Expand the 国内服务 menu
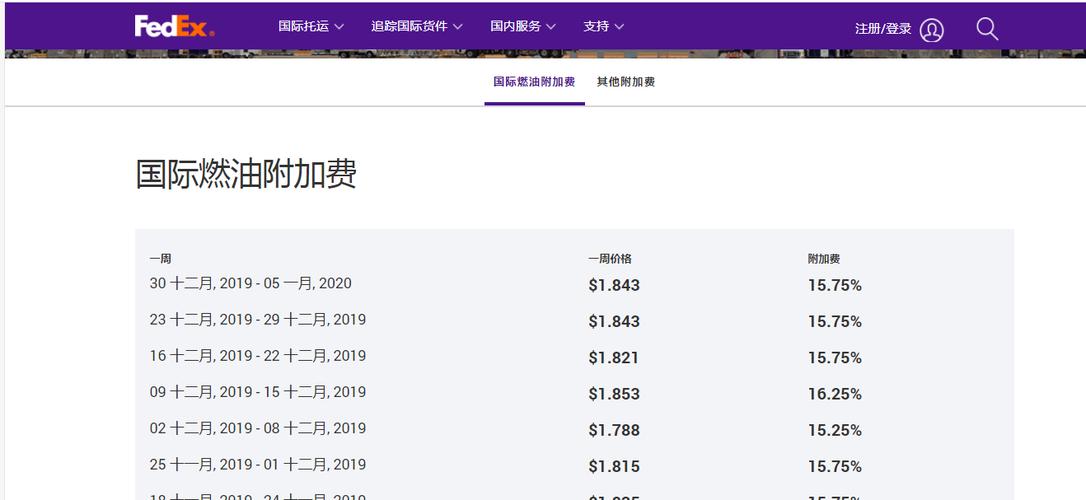1086x500 pixels. 523,26
